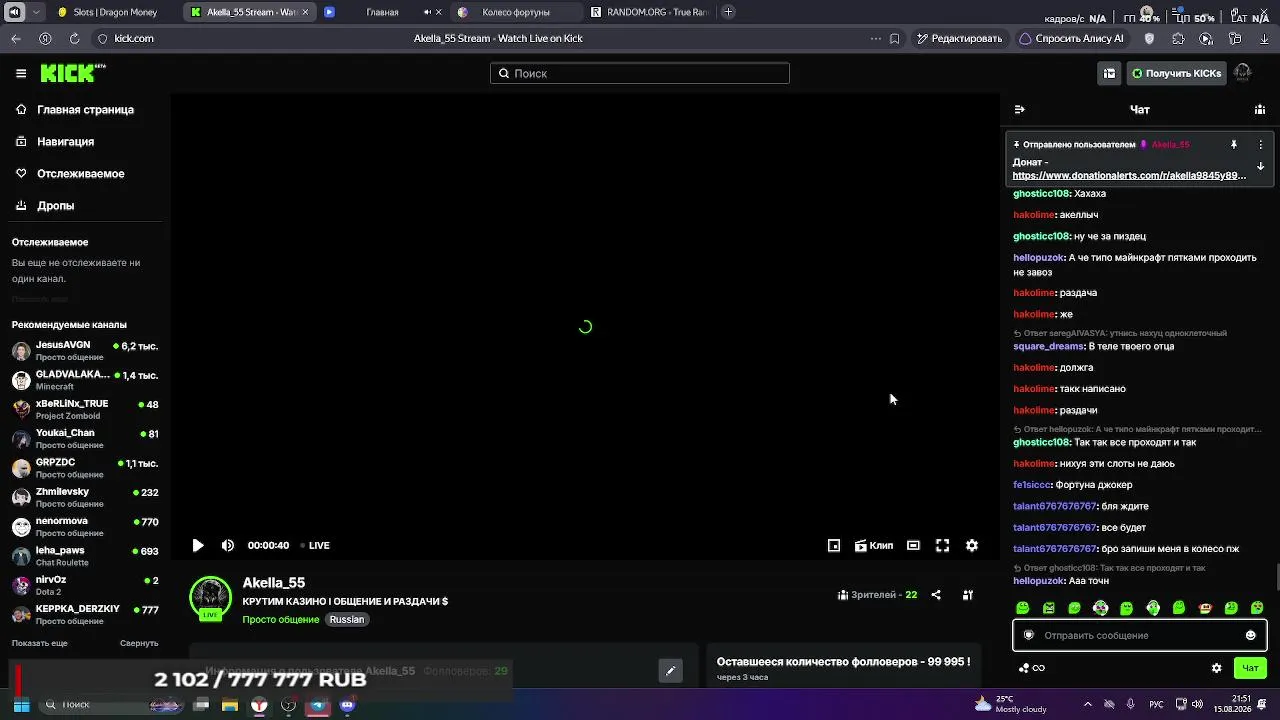Open 'Навигация' in the sidebar
1280x720 pixels.
[56, 142]
